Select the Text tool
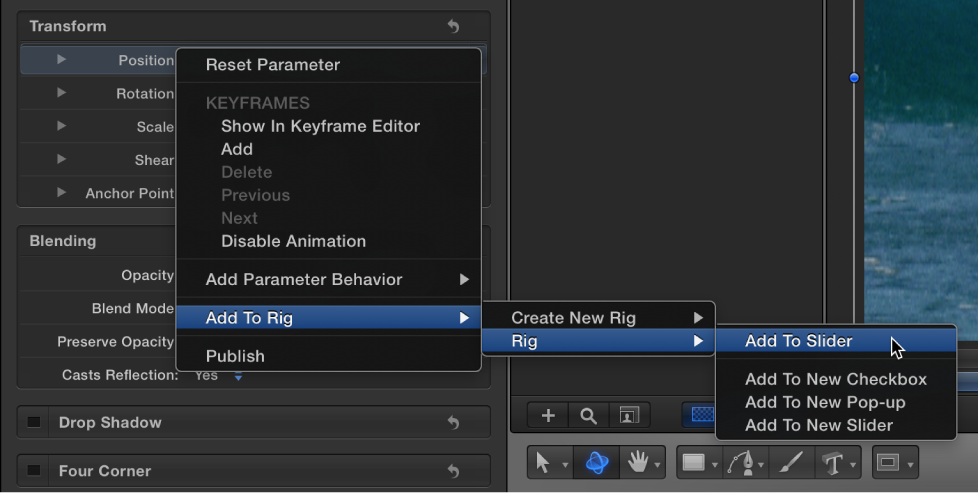 pyautogui.click(x=832, y=463)
